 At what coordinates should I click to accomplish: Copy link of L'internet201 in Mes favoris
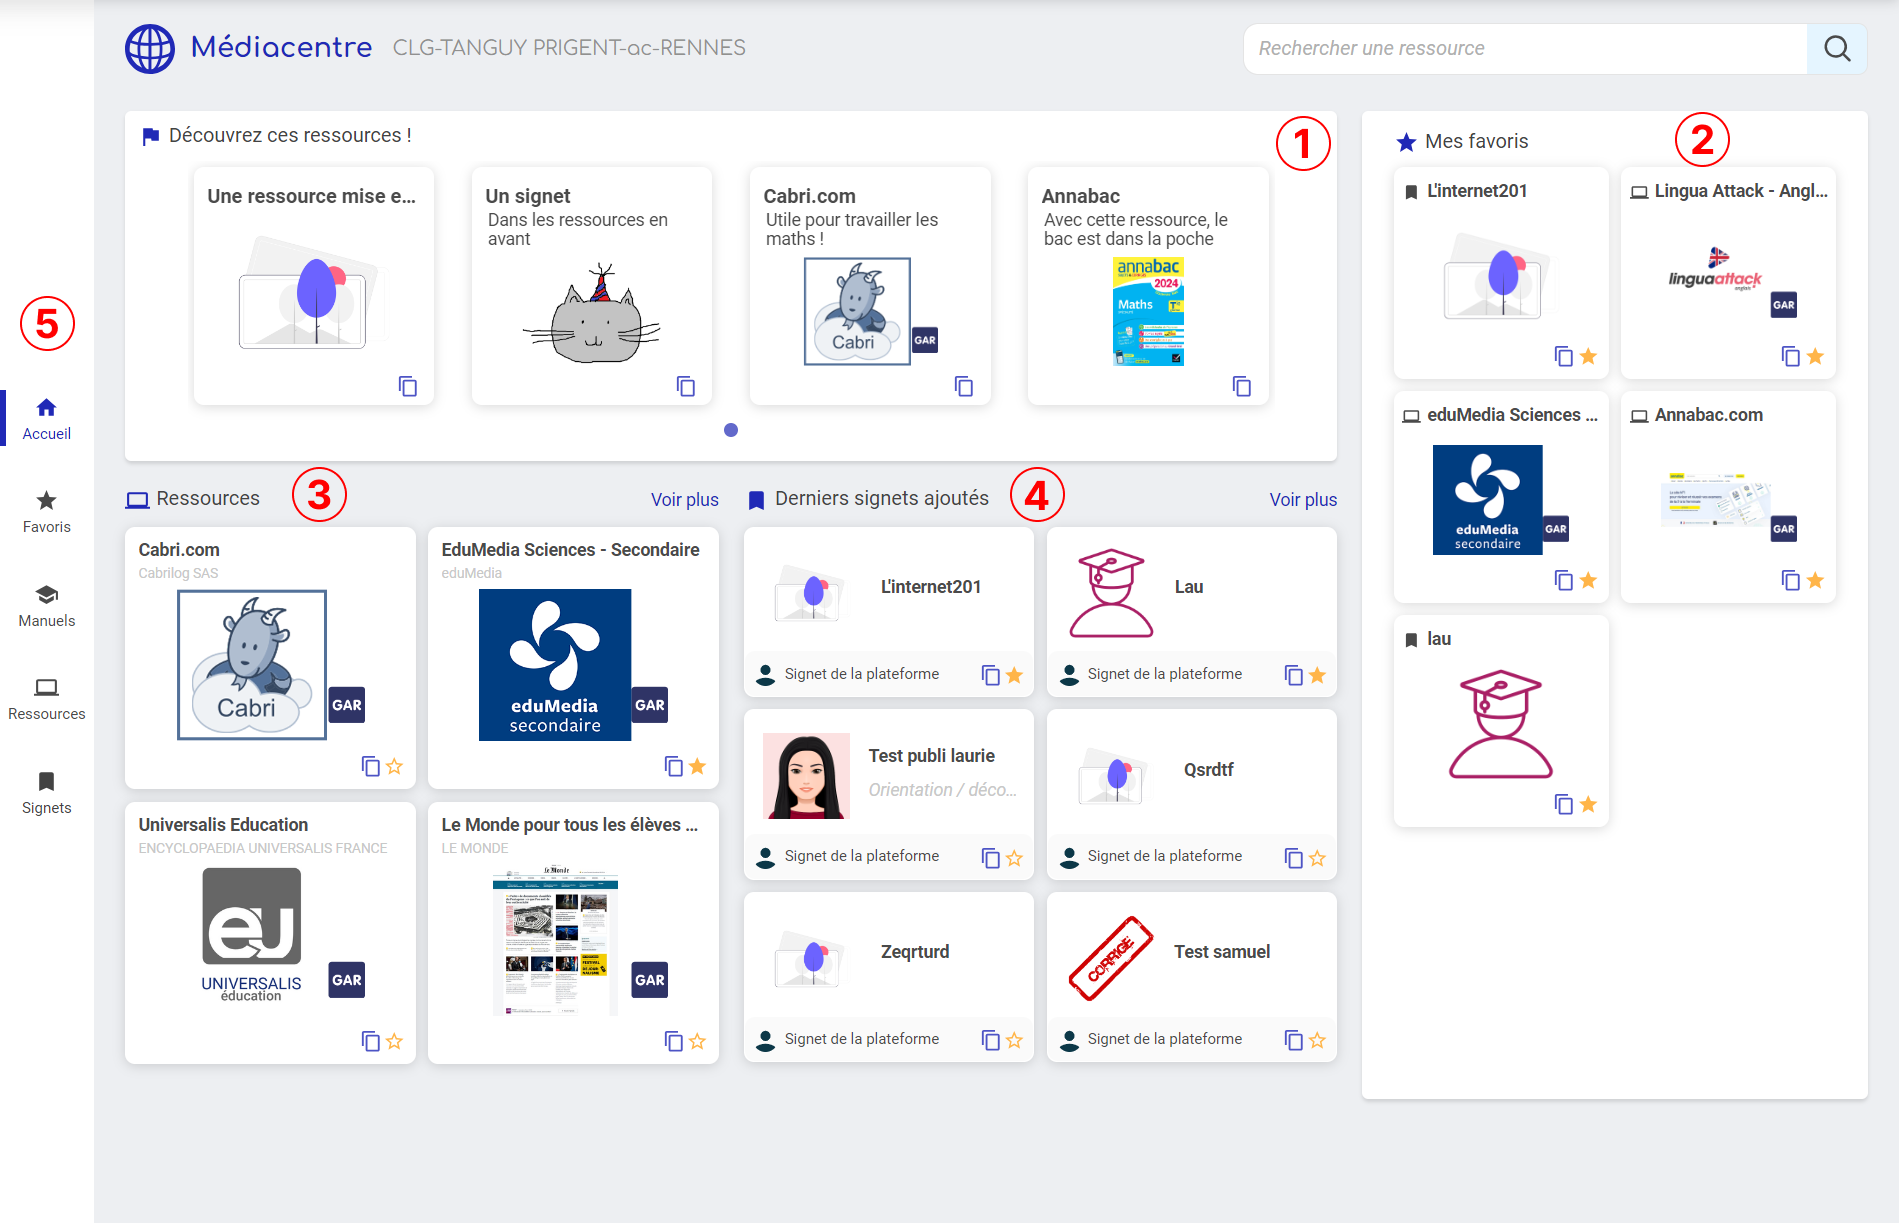coord(1564,356)
